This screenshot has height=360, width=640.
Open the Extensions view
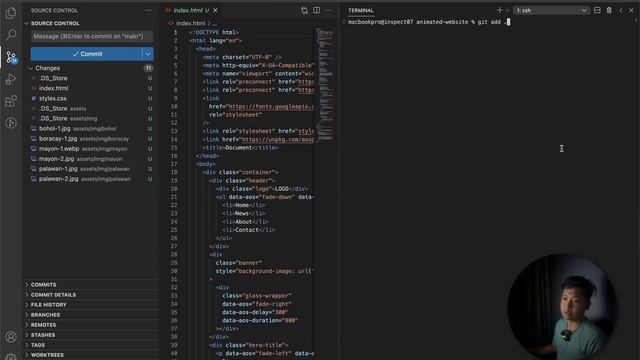(x=11, y=101)
